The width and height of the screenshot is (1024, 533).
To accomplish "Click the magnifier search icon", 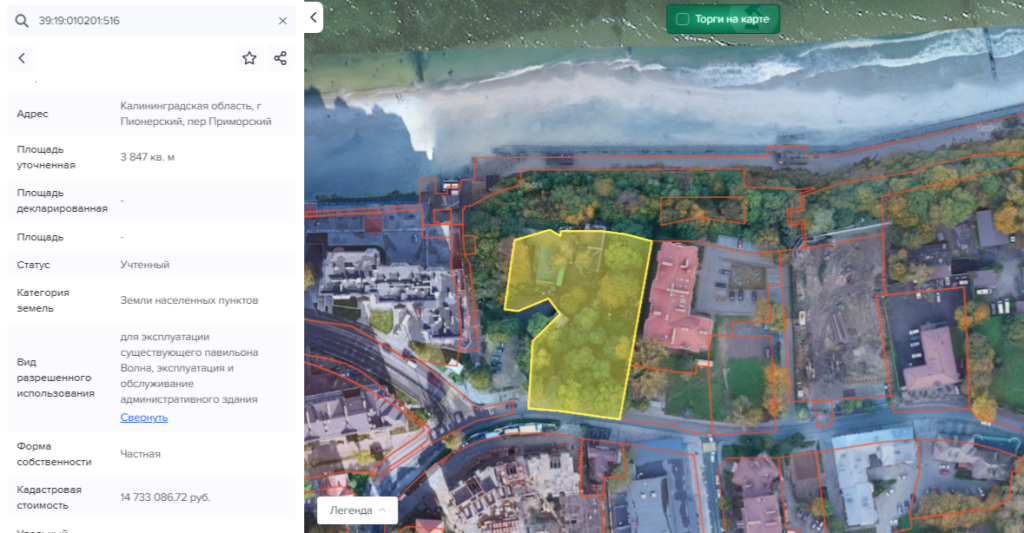I will 21,20.
